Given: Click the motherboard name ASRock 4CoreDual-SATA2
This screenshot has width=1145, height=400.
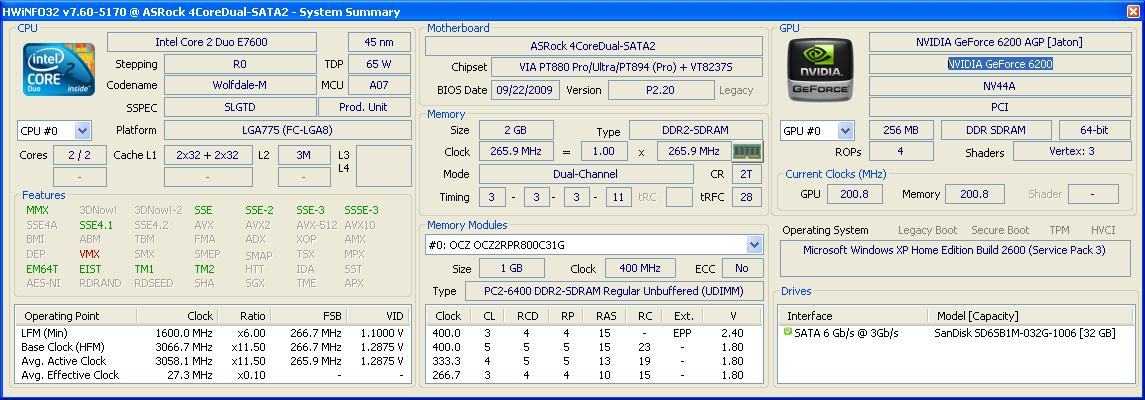Looking at the screenshot, I should pos(594,46).
